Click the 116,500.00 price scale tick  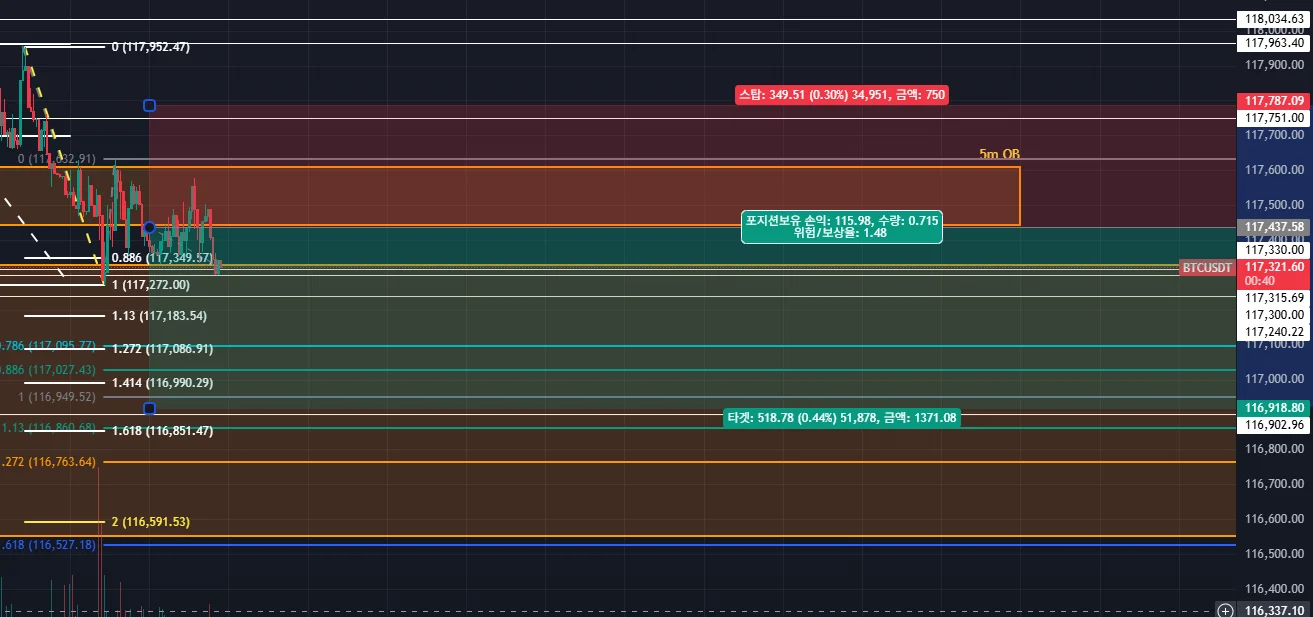click(x=1275, y=554)
